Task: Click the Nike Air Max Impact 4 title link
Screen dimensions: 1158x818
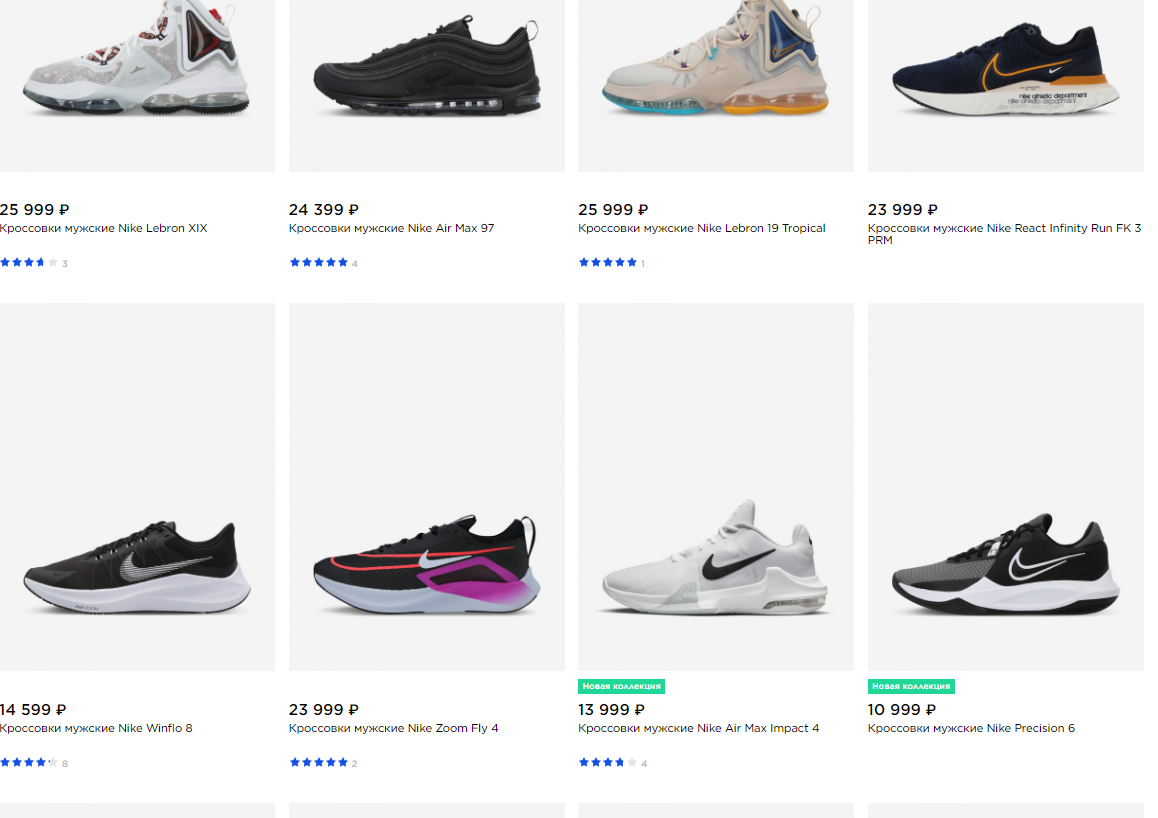Action: 698,728
